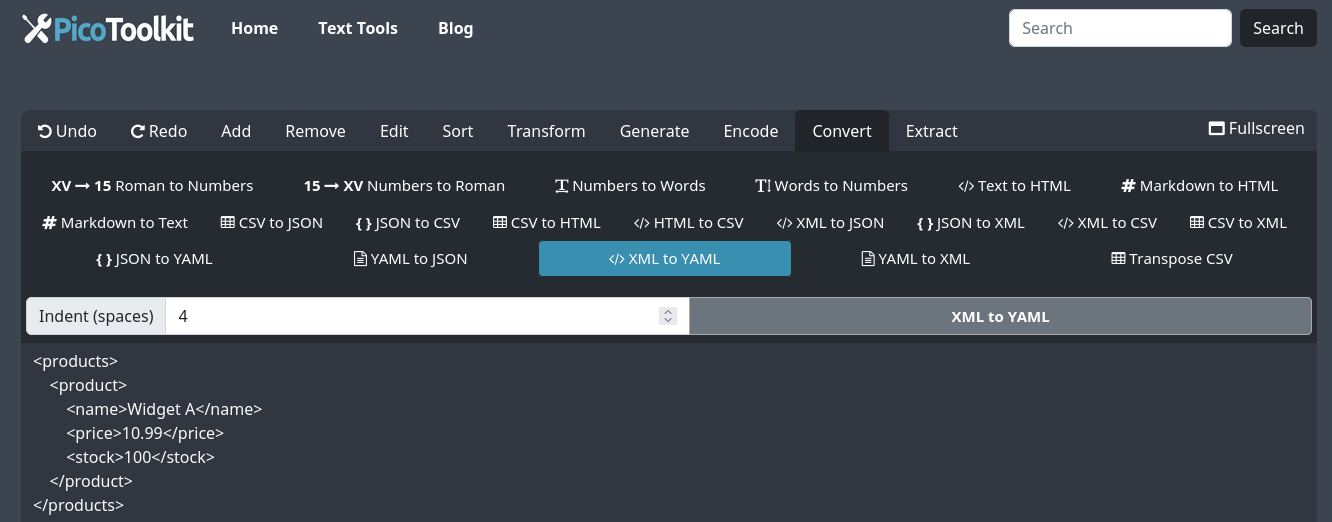The height and width of the screenshot is (522, 1332).
Task: Pick the Text to HTML tool
Action: click(x=1014, y=186)
